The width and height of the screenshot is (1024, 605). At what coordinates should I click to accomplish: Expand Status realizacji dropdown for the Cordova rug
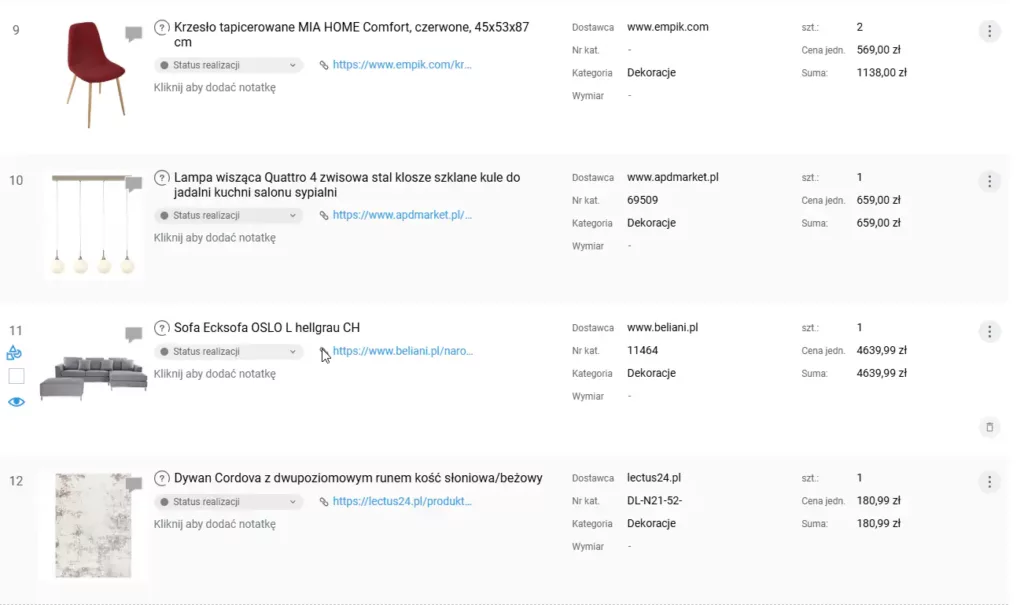[x=228, y=502]
